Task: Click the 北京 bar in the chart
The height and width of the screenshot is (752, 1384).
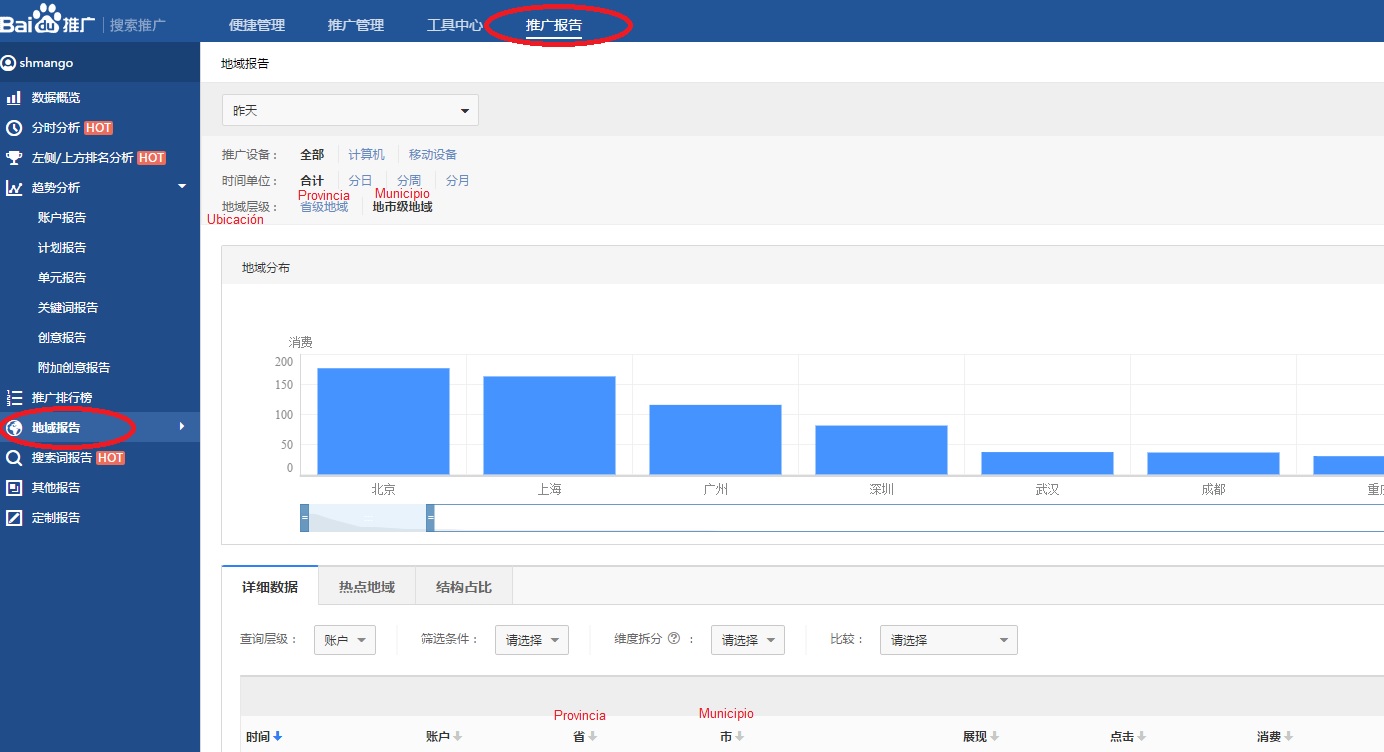Action: [383, 420]
